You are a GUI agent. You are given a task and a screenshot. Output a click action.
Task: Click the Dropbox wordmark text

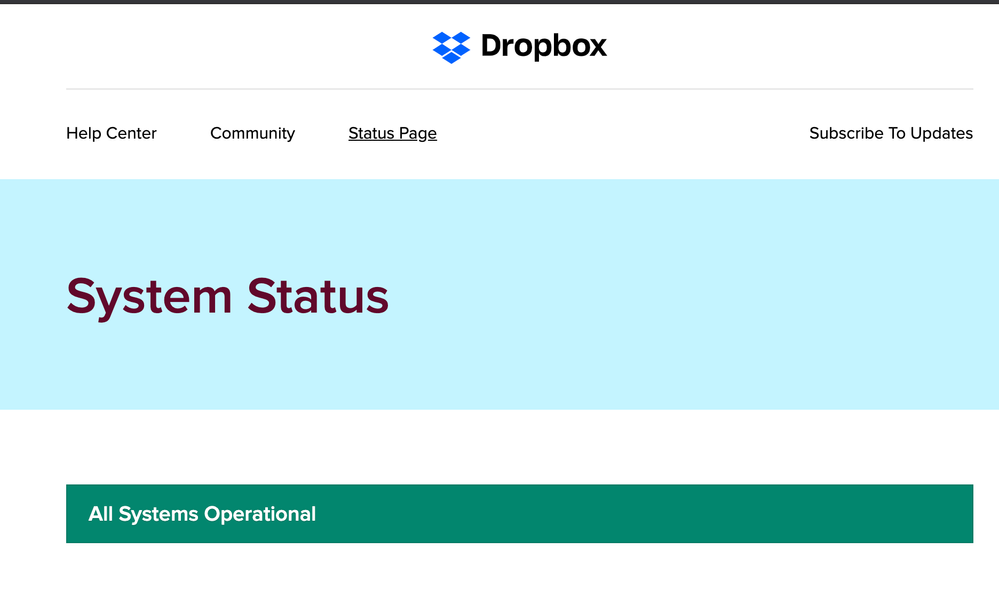(543, 46)
